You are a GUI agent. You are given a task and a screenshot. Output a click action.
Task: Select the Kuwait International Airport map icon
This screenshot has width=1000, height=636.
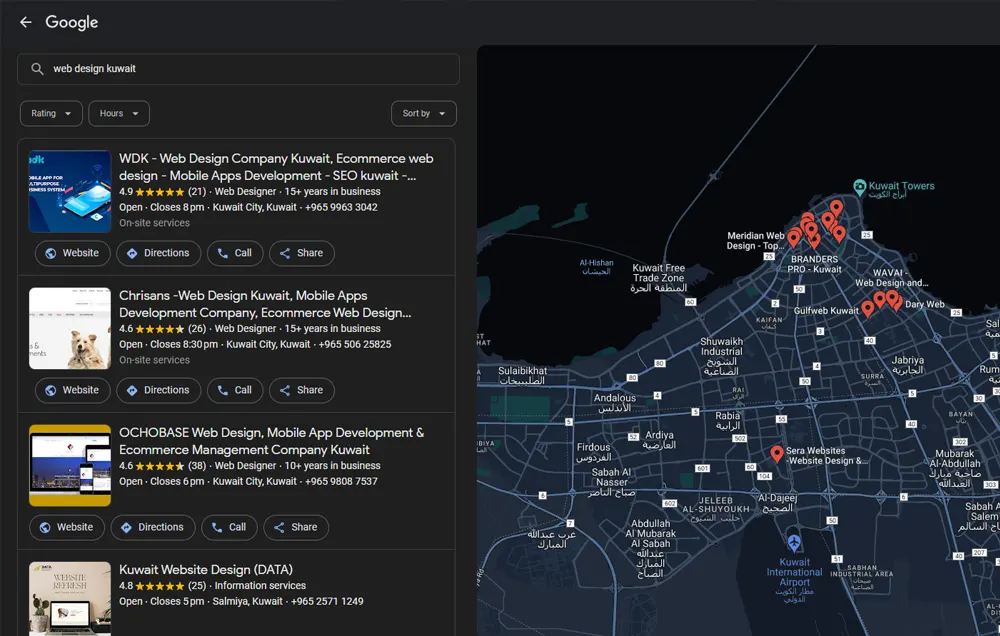[794, 542]
